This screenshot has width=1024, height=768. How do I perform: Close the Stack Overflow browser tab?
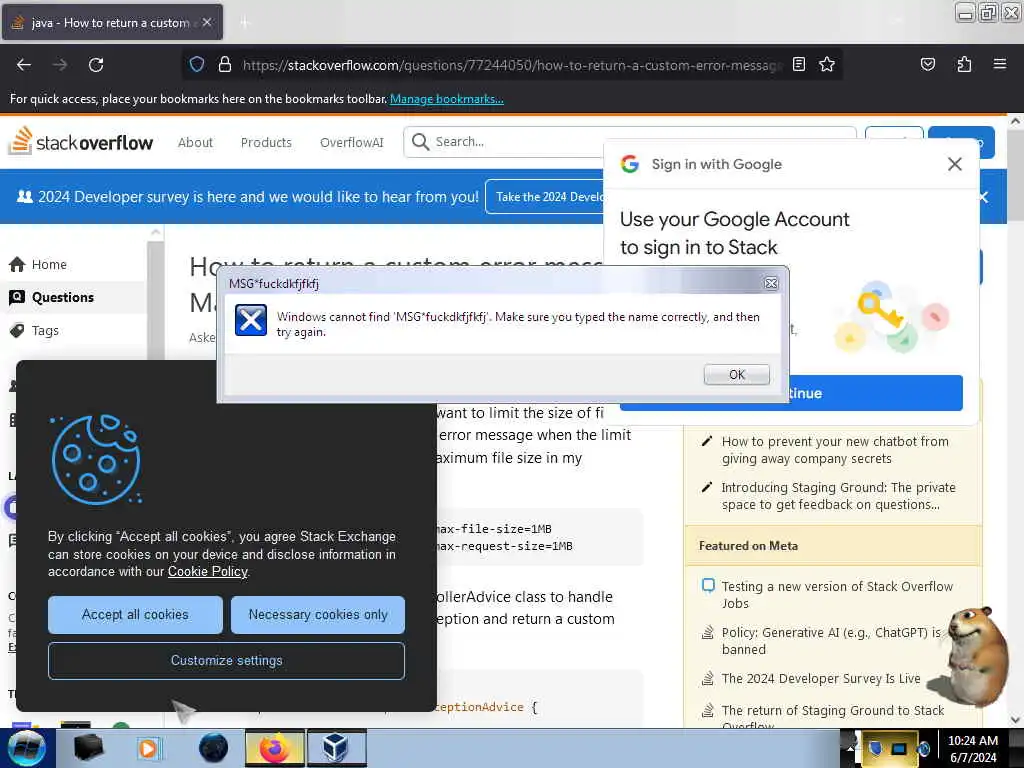point(206,22)
